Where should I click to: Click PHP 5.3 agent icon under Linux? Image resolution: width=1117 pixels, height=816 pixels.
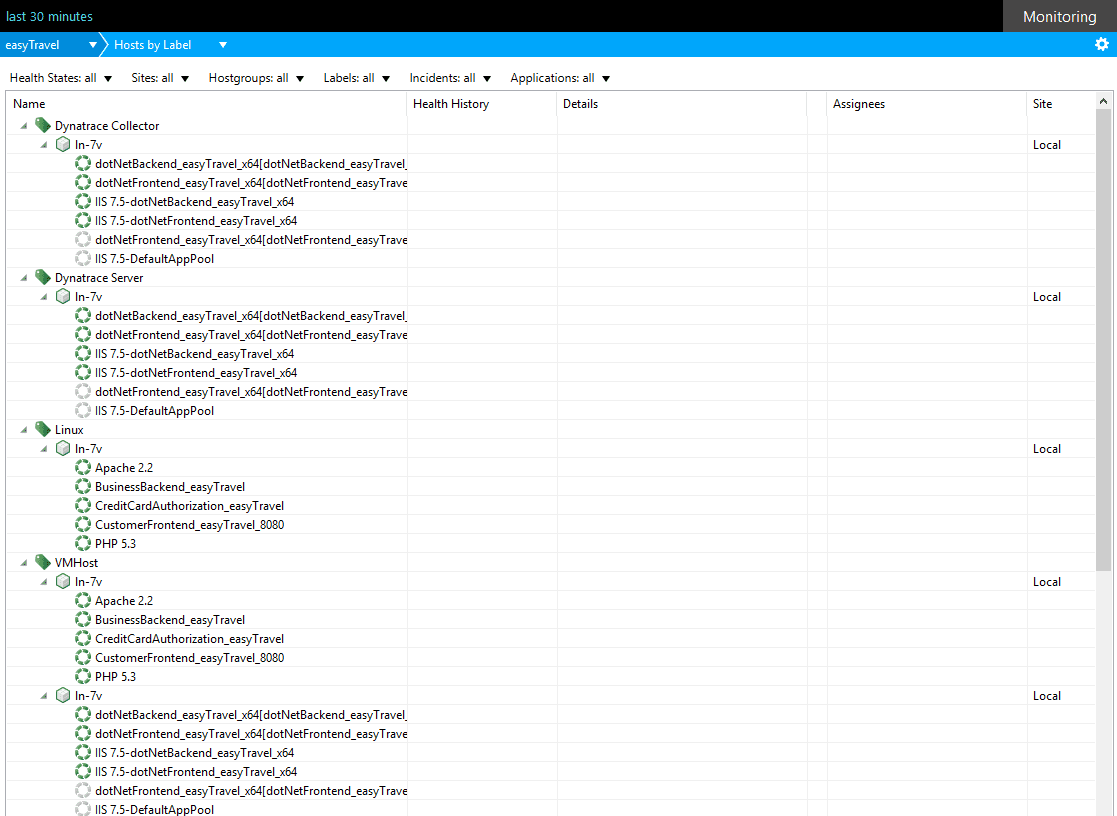[83, 544]
